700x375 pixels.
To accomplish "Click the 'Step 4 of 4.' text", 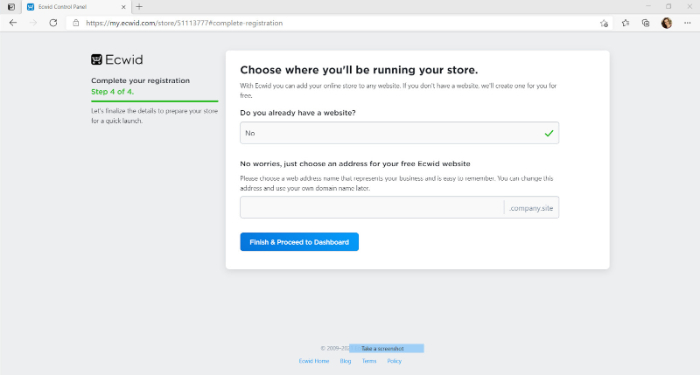I will (112, 92).
